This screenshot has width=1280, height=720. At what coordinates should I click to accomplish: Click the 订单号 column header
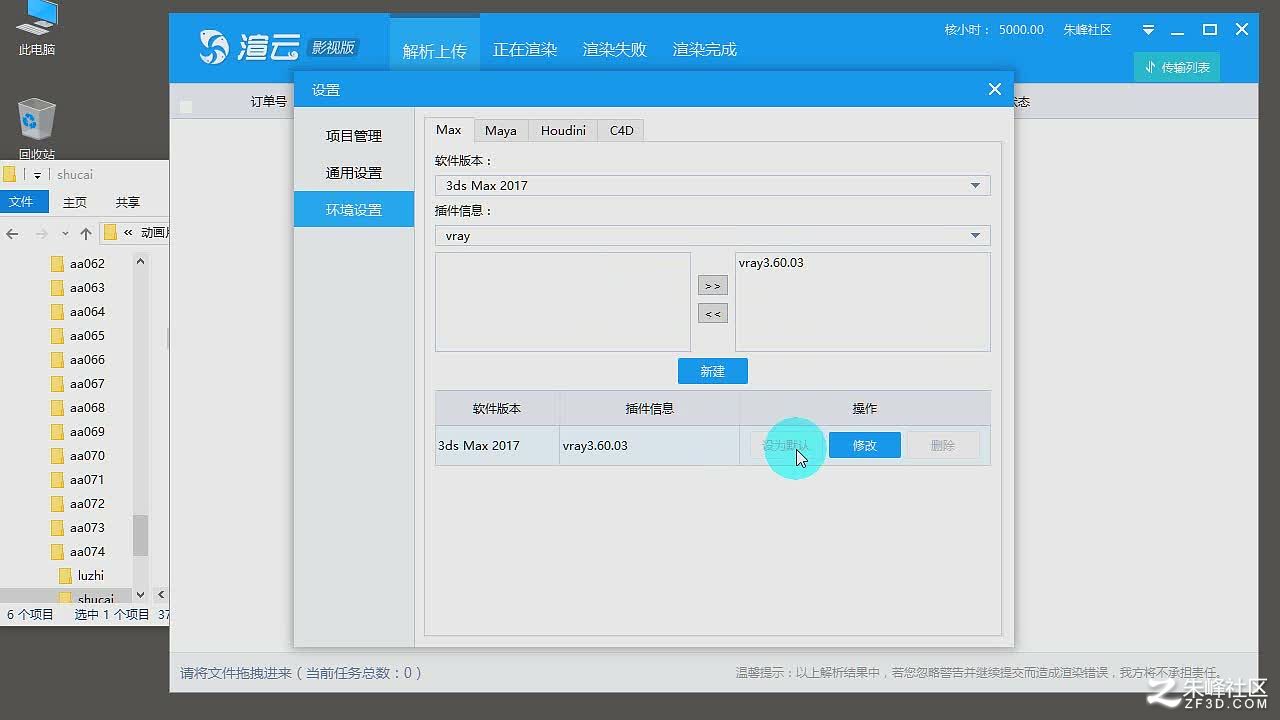click(x=268, y=101)
